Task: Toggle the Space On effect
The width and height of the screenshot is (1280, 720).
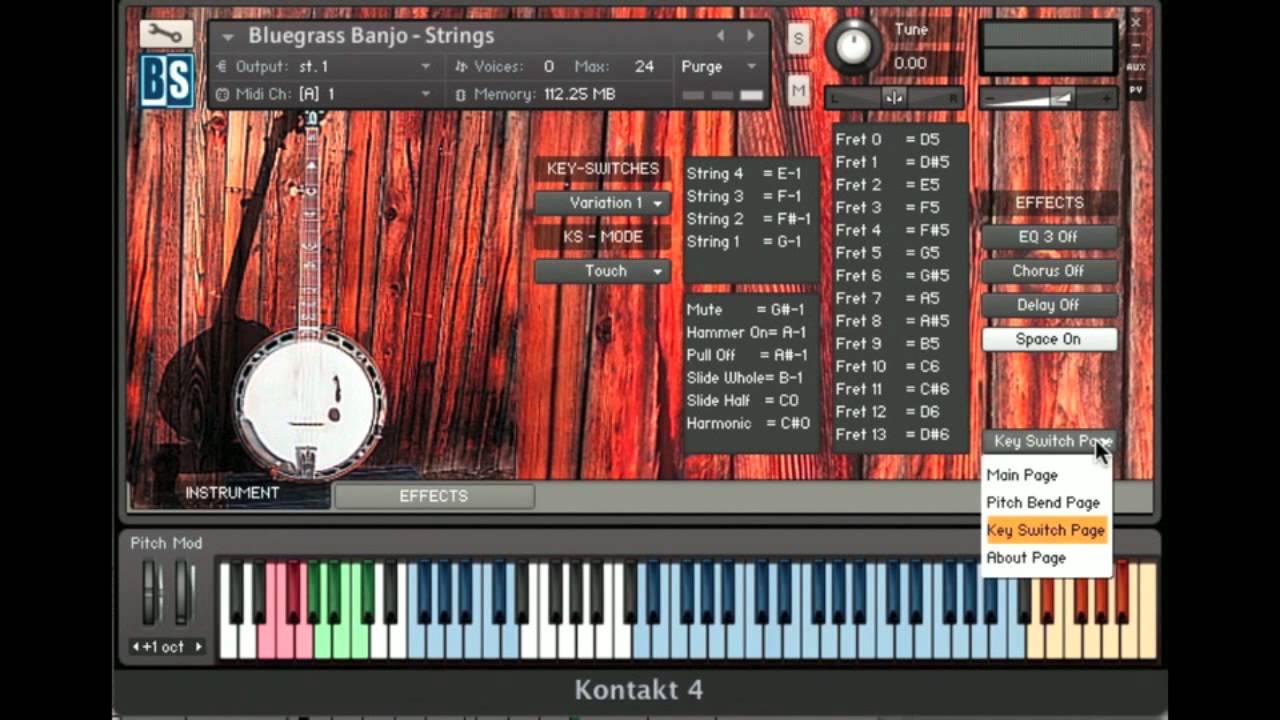Action: click(1048, 339)
